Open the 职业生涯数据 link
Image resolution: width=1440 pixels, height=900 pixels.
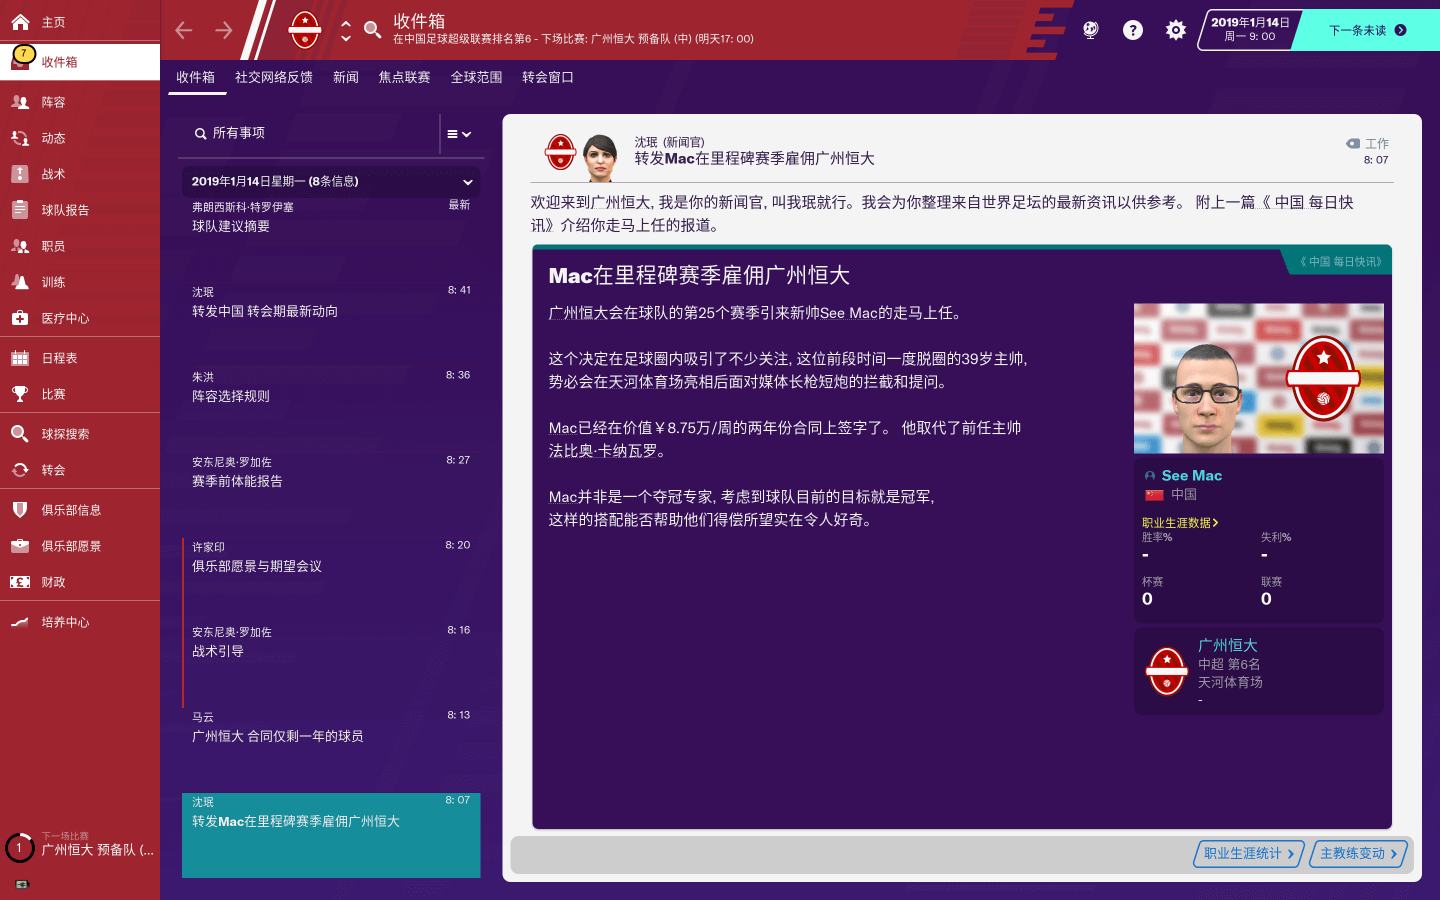[x=1180, y=522]
